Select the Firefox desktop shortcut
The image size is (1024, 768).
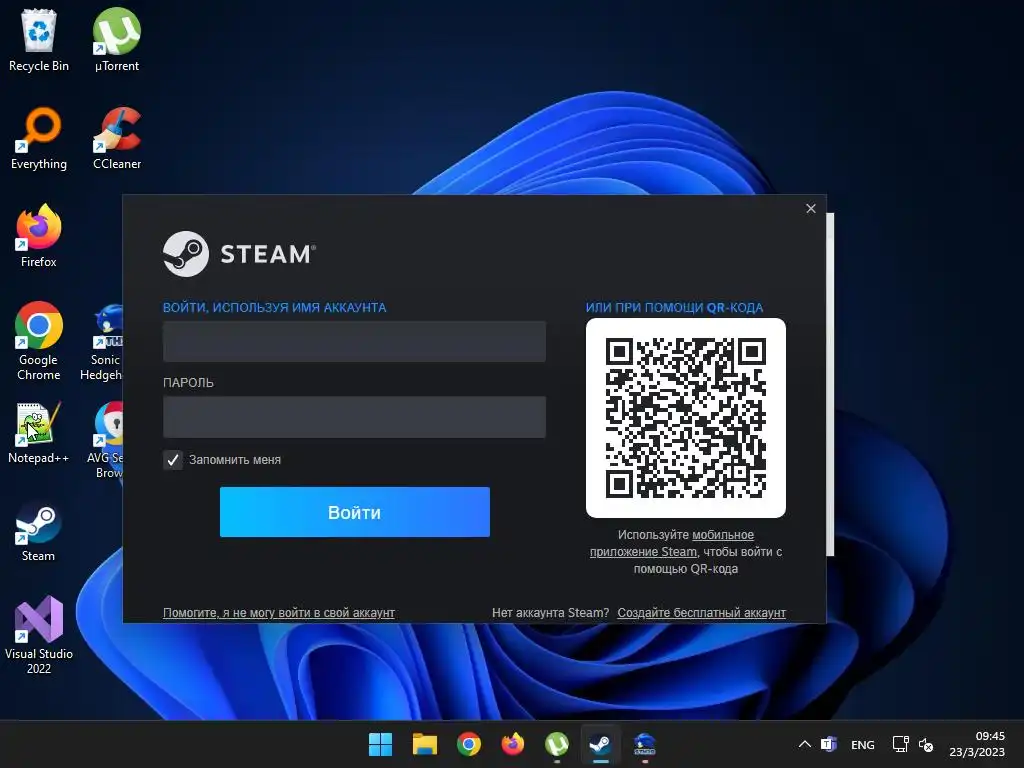(39, 236)
